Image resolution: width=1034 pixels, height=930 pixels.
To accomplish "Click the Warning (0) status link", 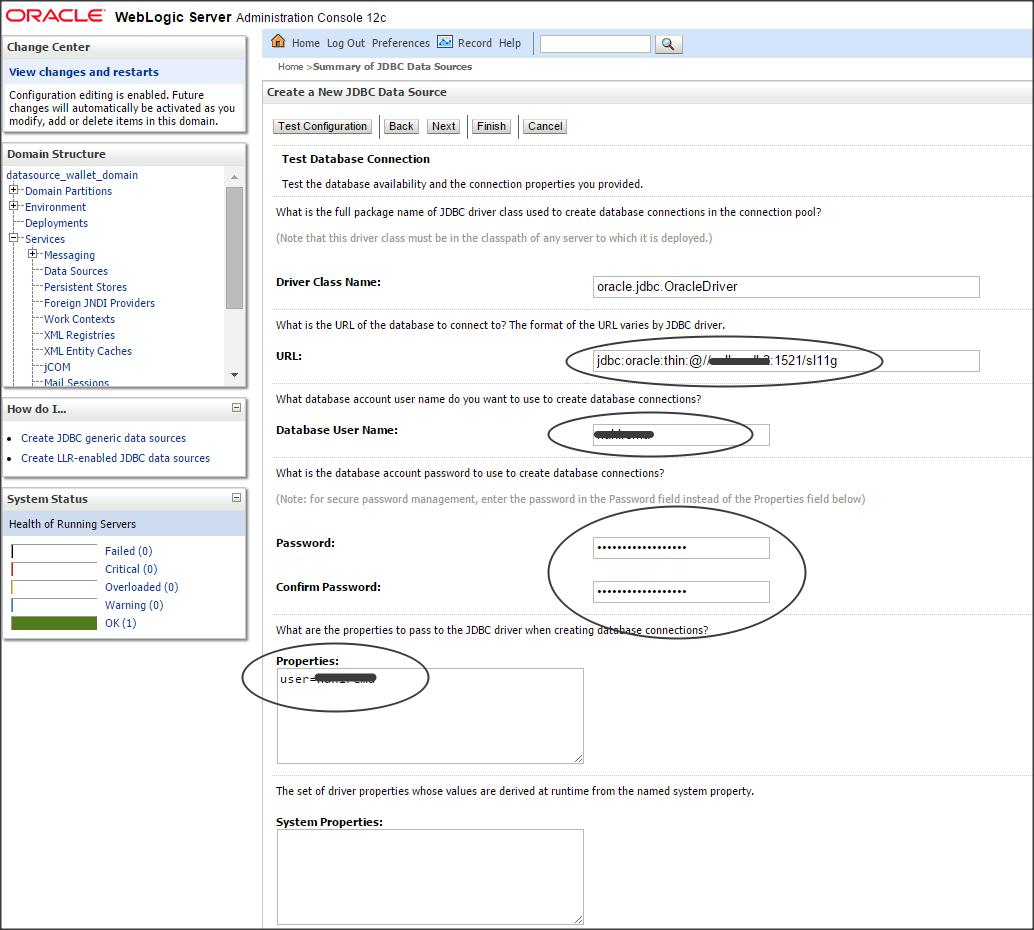I will click(x=134, y=605).
